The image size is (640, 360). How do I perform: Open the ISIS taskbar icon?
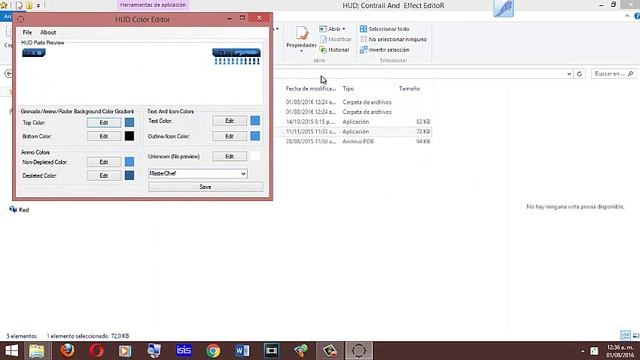tap(184, 351)
